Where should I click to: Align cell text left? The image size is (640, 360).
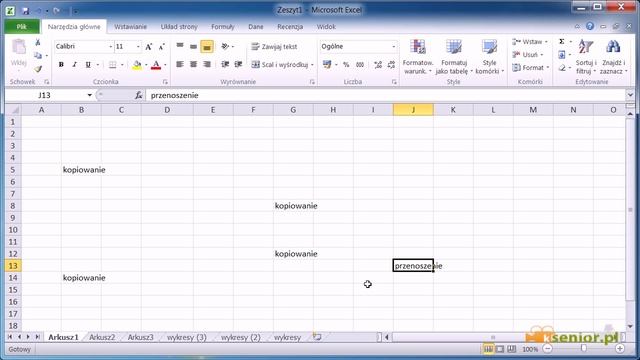pyautogui.click(x=180, y=64)
